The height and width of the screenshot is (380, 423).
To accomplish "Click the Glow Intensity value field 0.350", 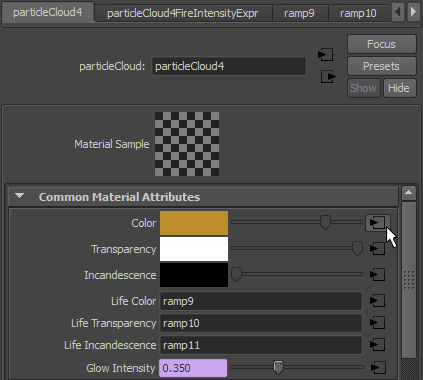I will tap(193, 368).
